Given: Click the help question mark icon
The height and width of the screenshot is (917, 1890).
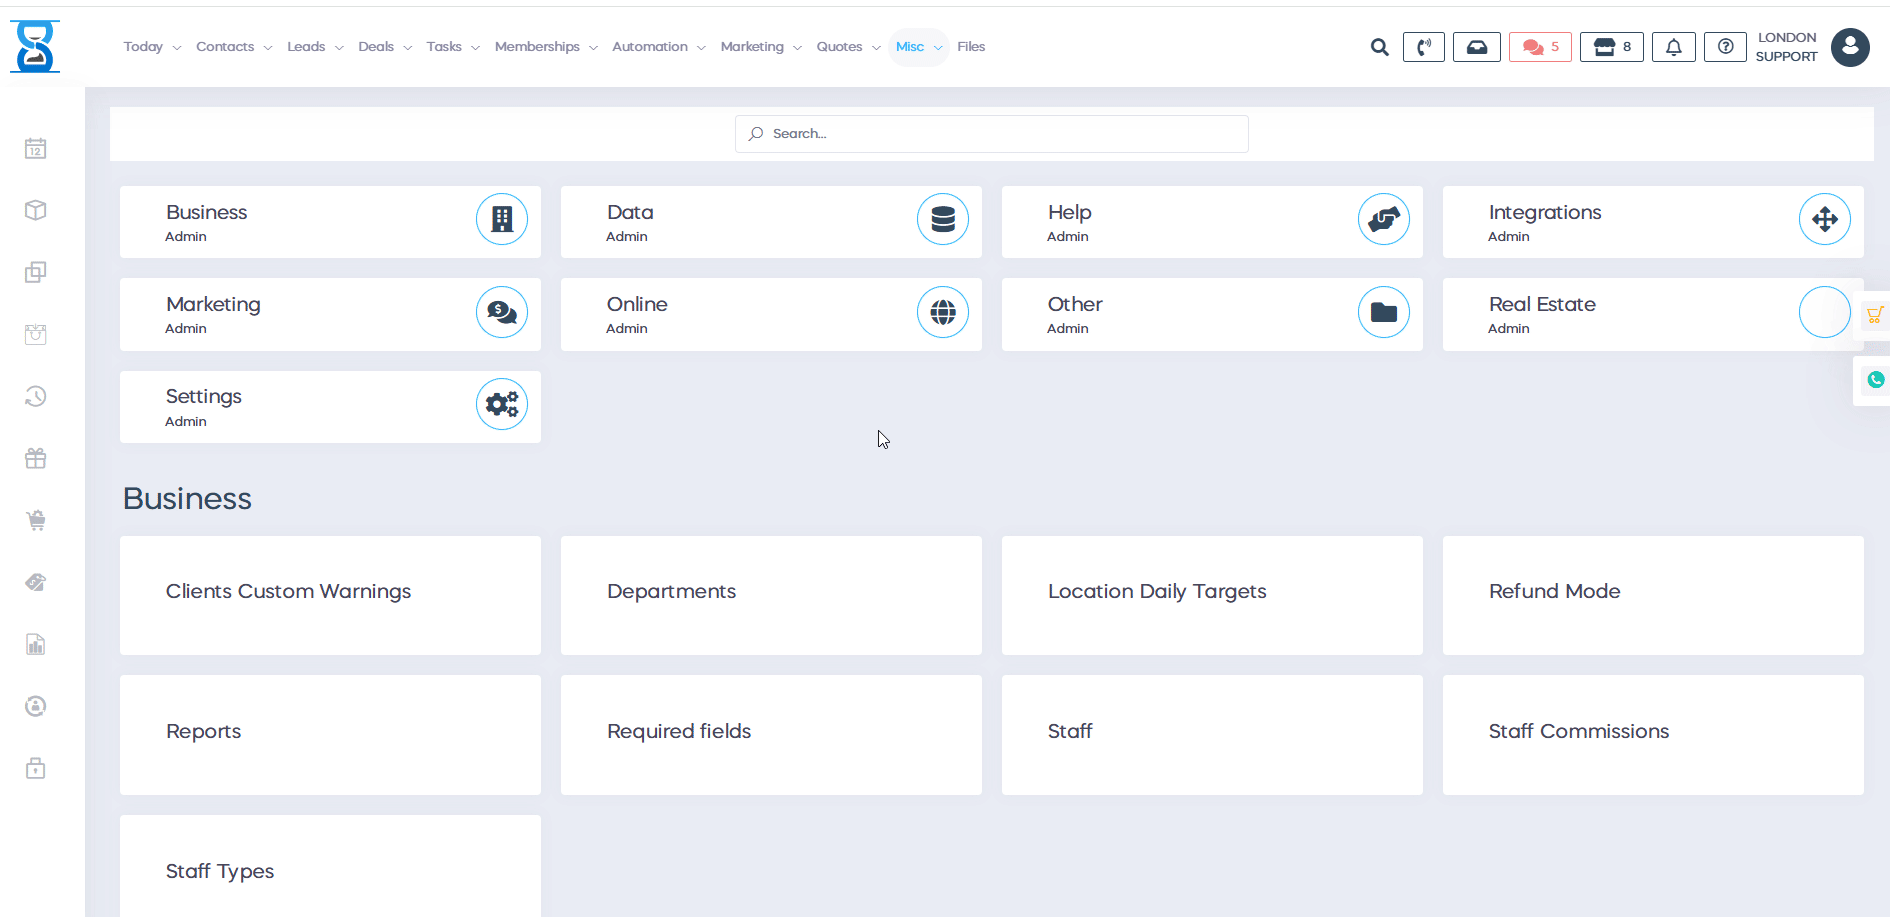Looking at the screenshot, I should click(1725, 47).
